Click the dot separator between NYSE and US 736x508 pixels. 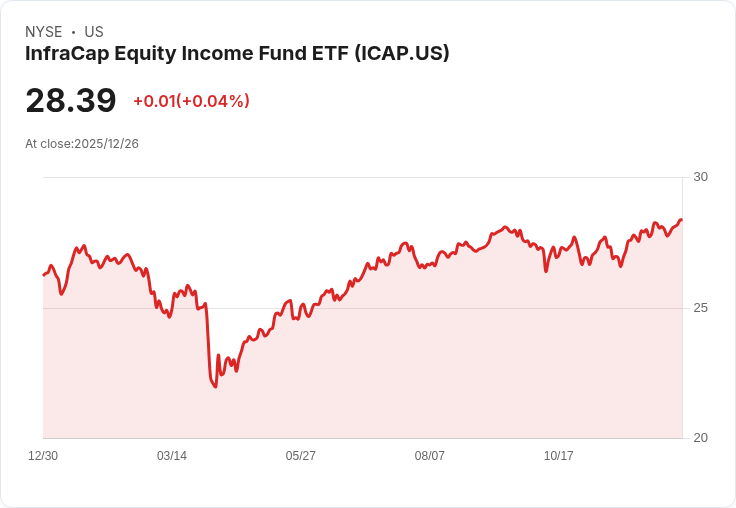pos(73,32)
